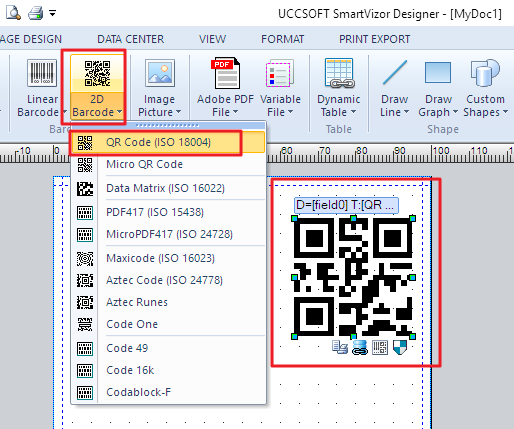Click the D=[field0] T:[QR ... label
Screen dimensions: 514x429
pos(346,205)
